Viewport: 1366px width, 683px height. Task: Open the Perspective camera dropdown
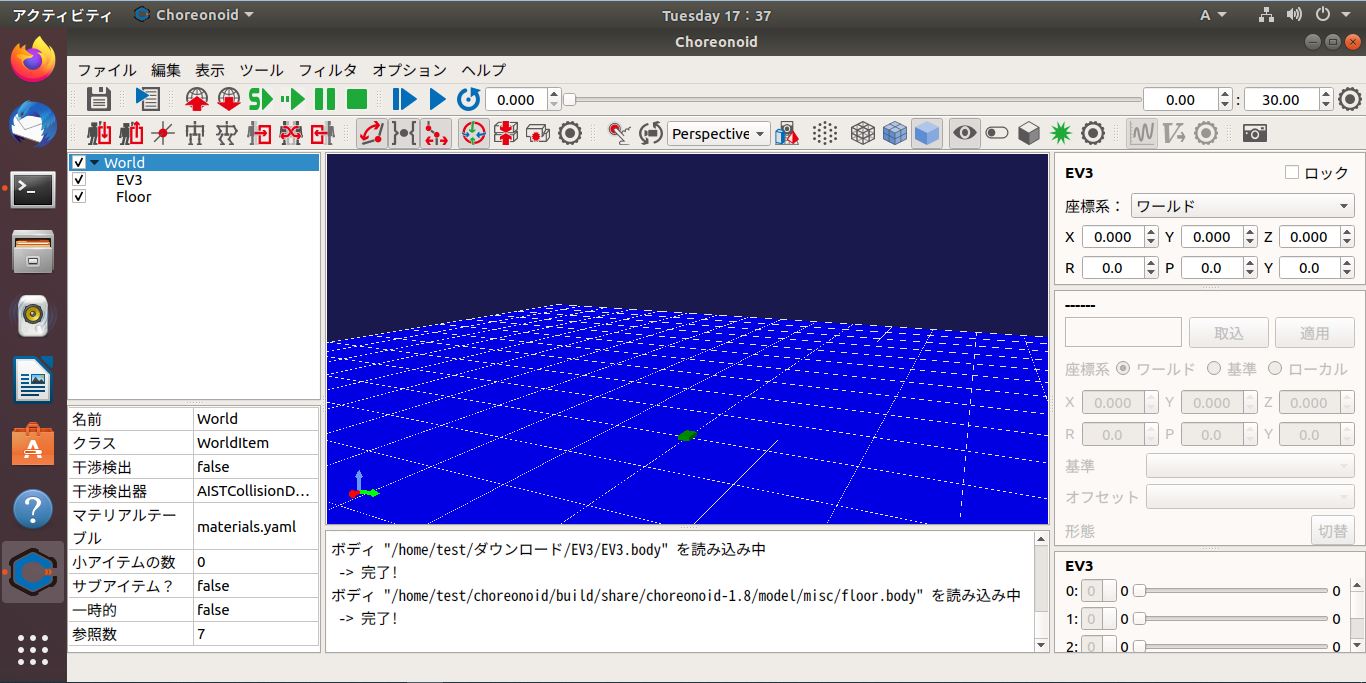[x=718, y=133]
